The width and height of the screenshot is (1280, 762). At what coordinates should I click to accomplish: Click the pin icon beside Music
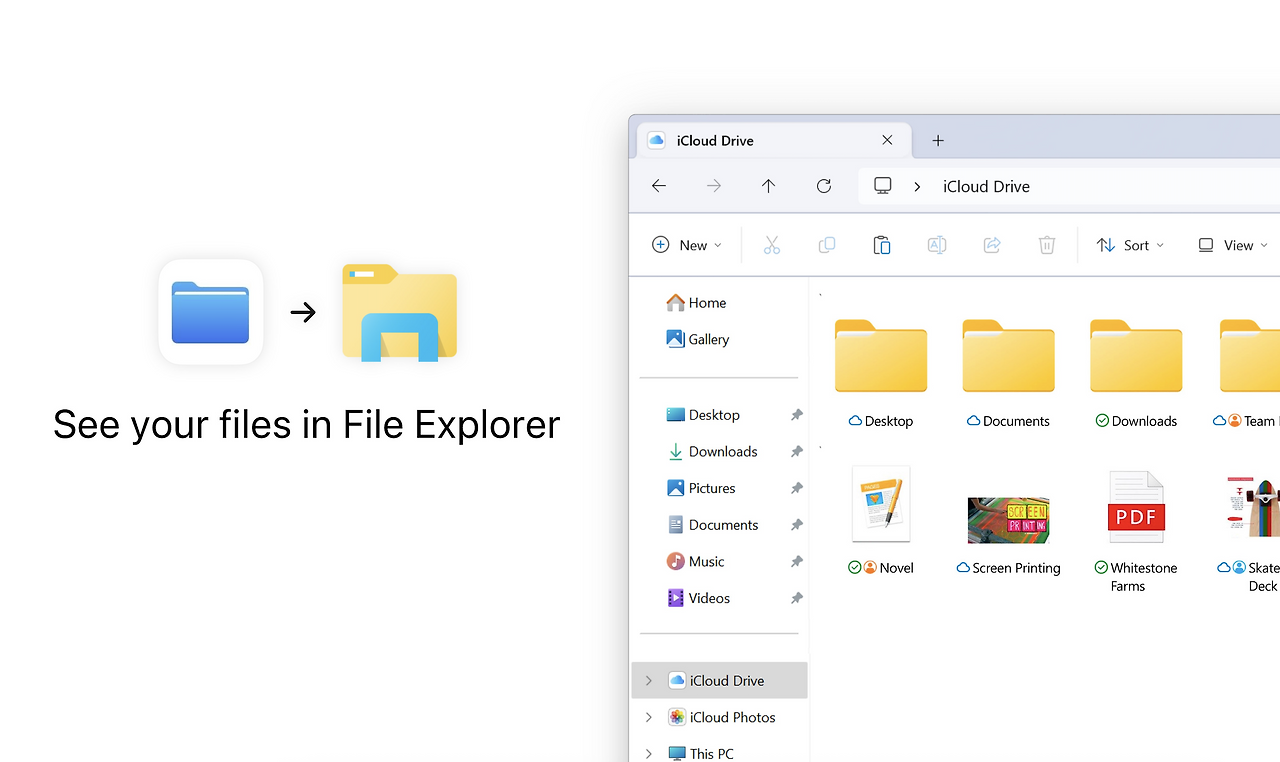pyautogui.click(x=797, y=562)
